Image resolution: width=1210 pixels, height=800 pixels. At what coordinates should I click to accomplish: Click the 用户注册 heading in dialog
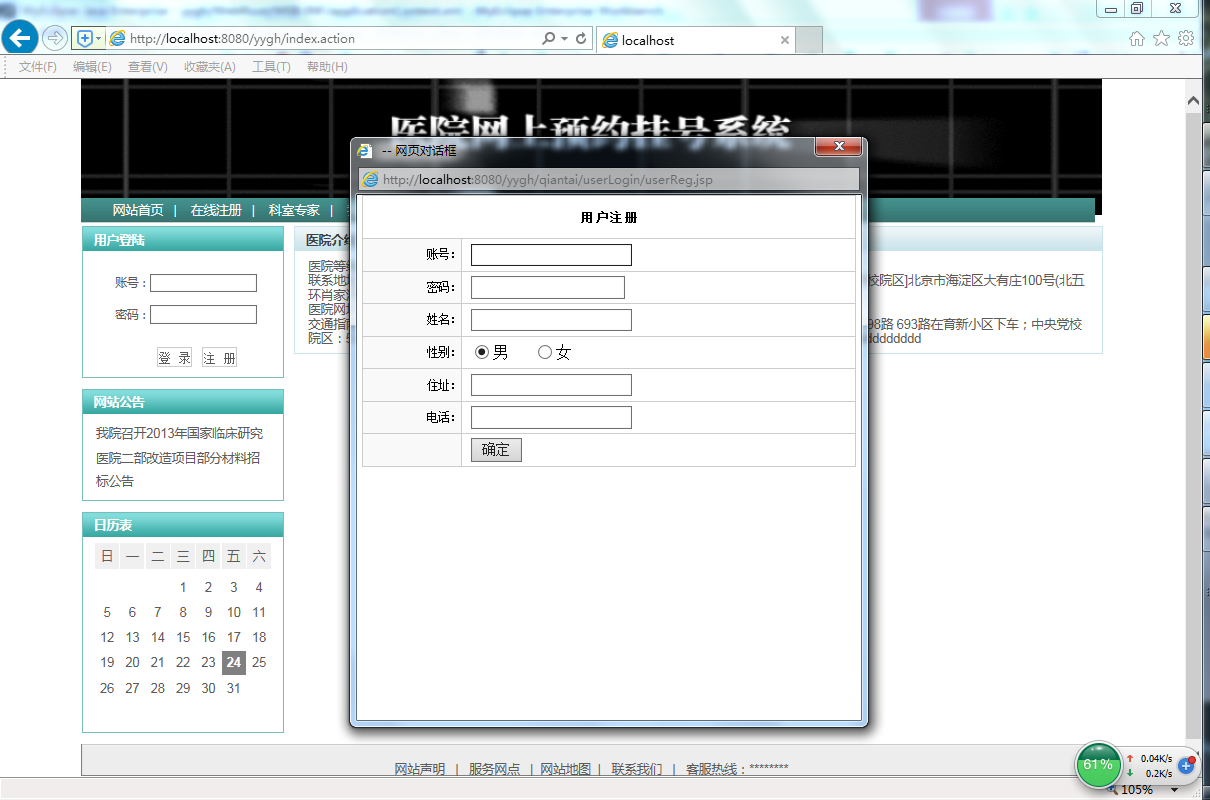click(609, 217)
